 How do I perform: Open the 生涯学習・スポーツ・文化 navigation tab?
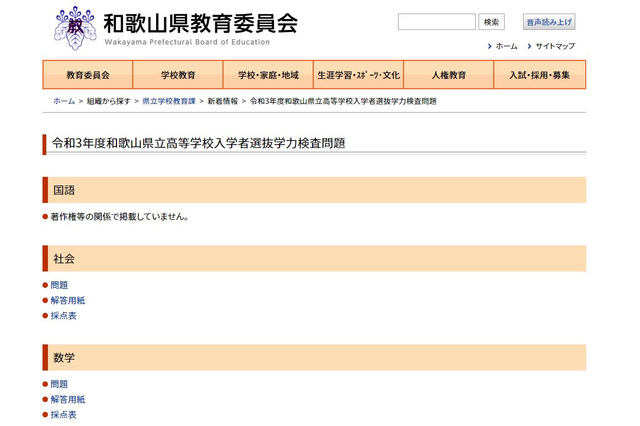tap(358, 75)
